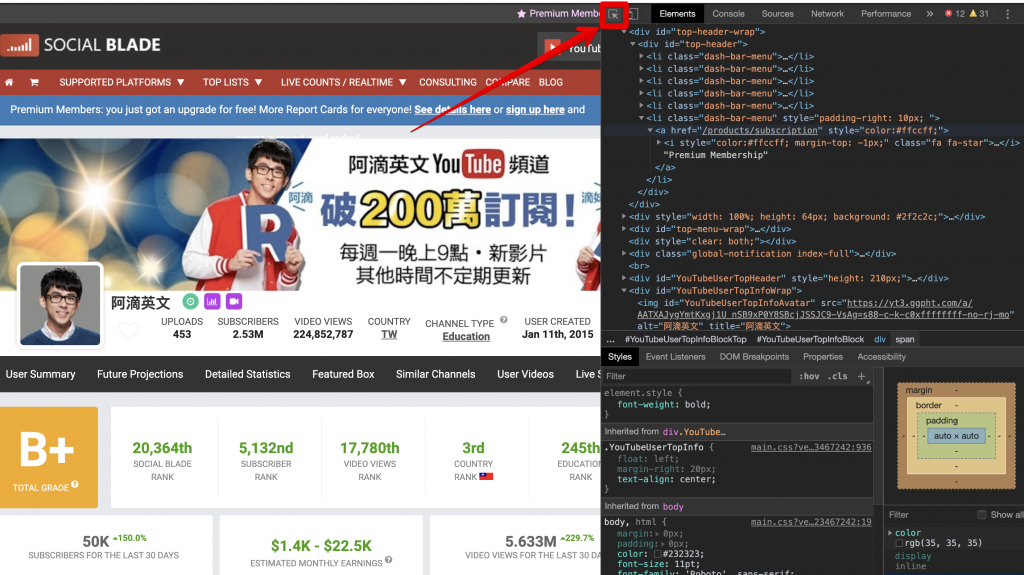
Task: Collapse the div id top-header node
Action: (633, 44)
